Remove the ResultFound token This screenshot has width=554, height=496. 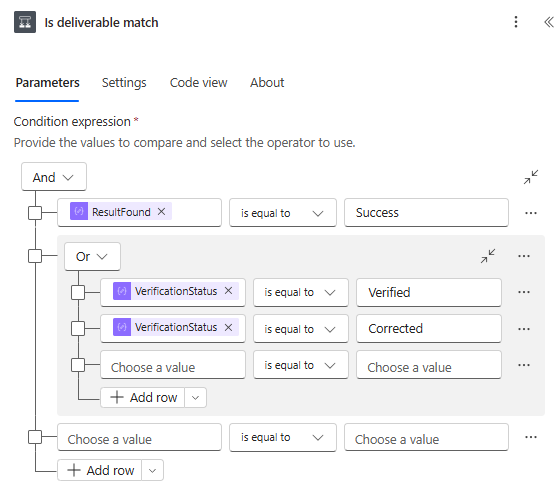coord(161,212)
